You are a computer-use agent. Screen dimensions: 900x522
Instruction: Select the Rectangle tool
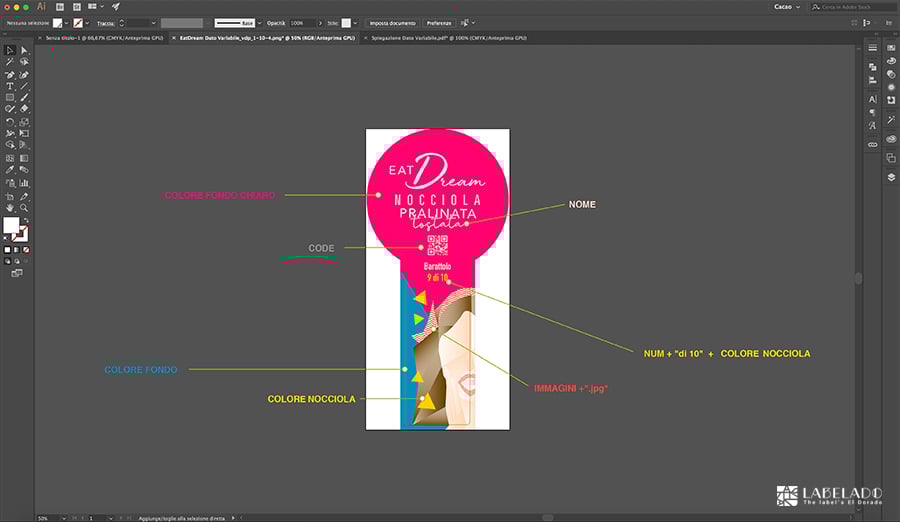pos(10,98)
